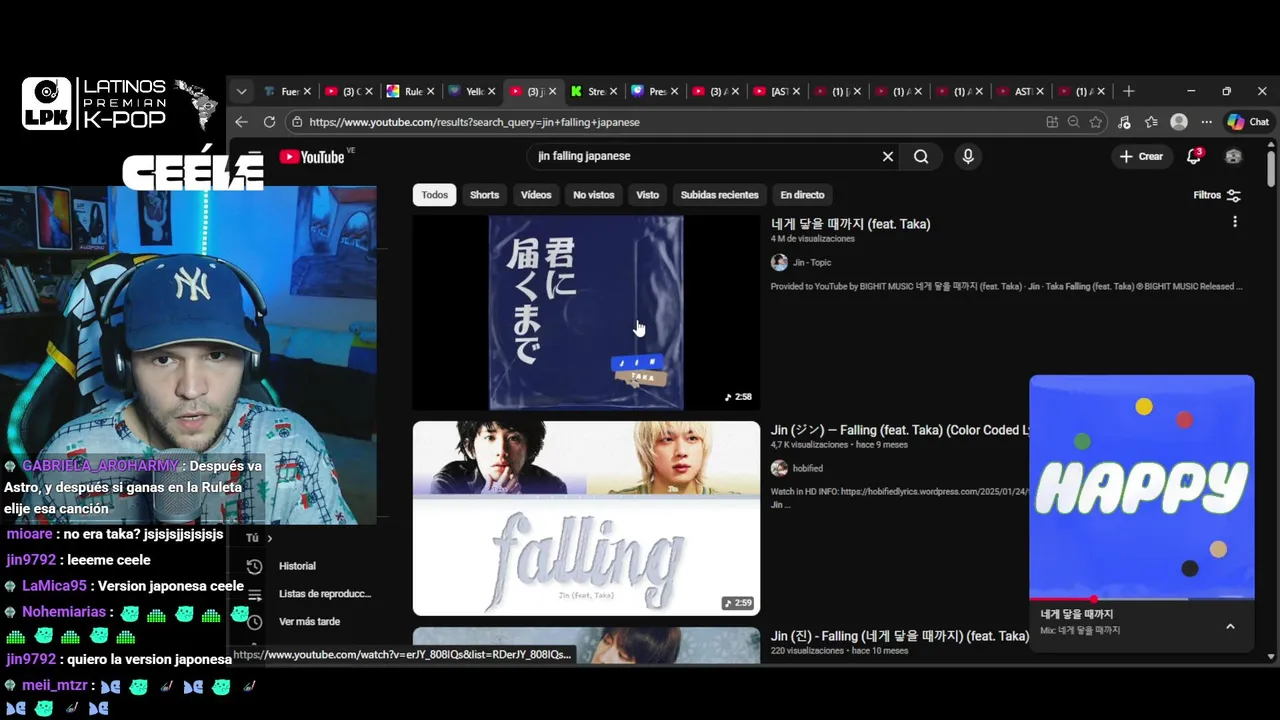Viewport: 1280px width, 720px height.
Task: Go back with the browser back arrow
Action: (241, 122)
